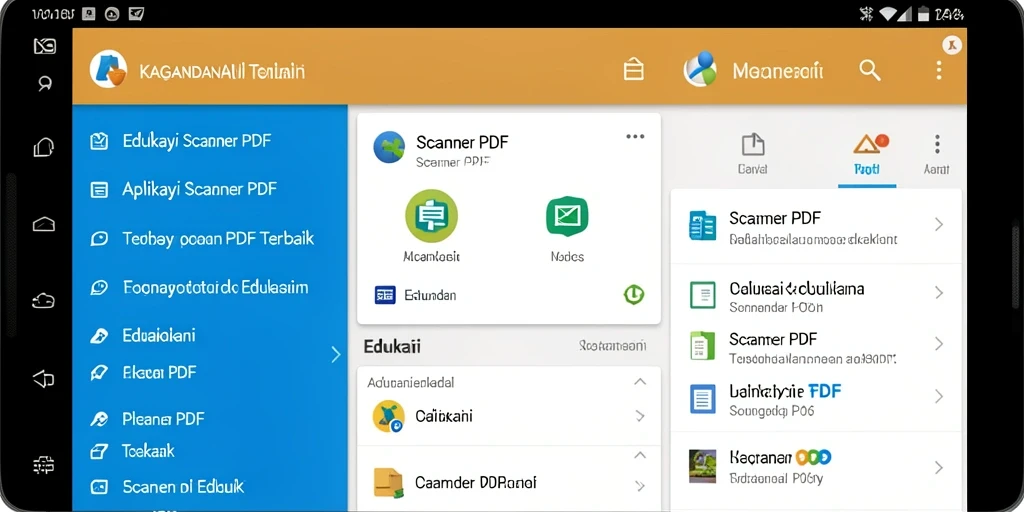Screen dimensions: 1024x512
Task: Click the icon beside Teokaik
Action: 99,451
